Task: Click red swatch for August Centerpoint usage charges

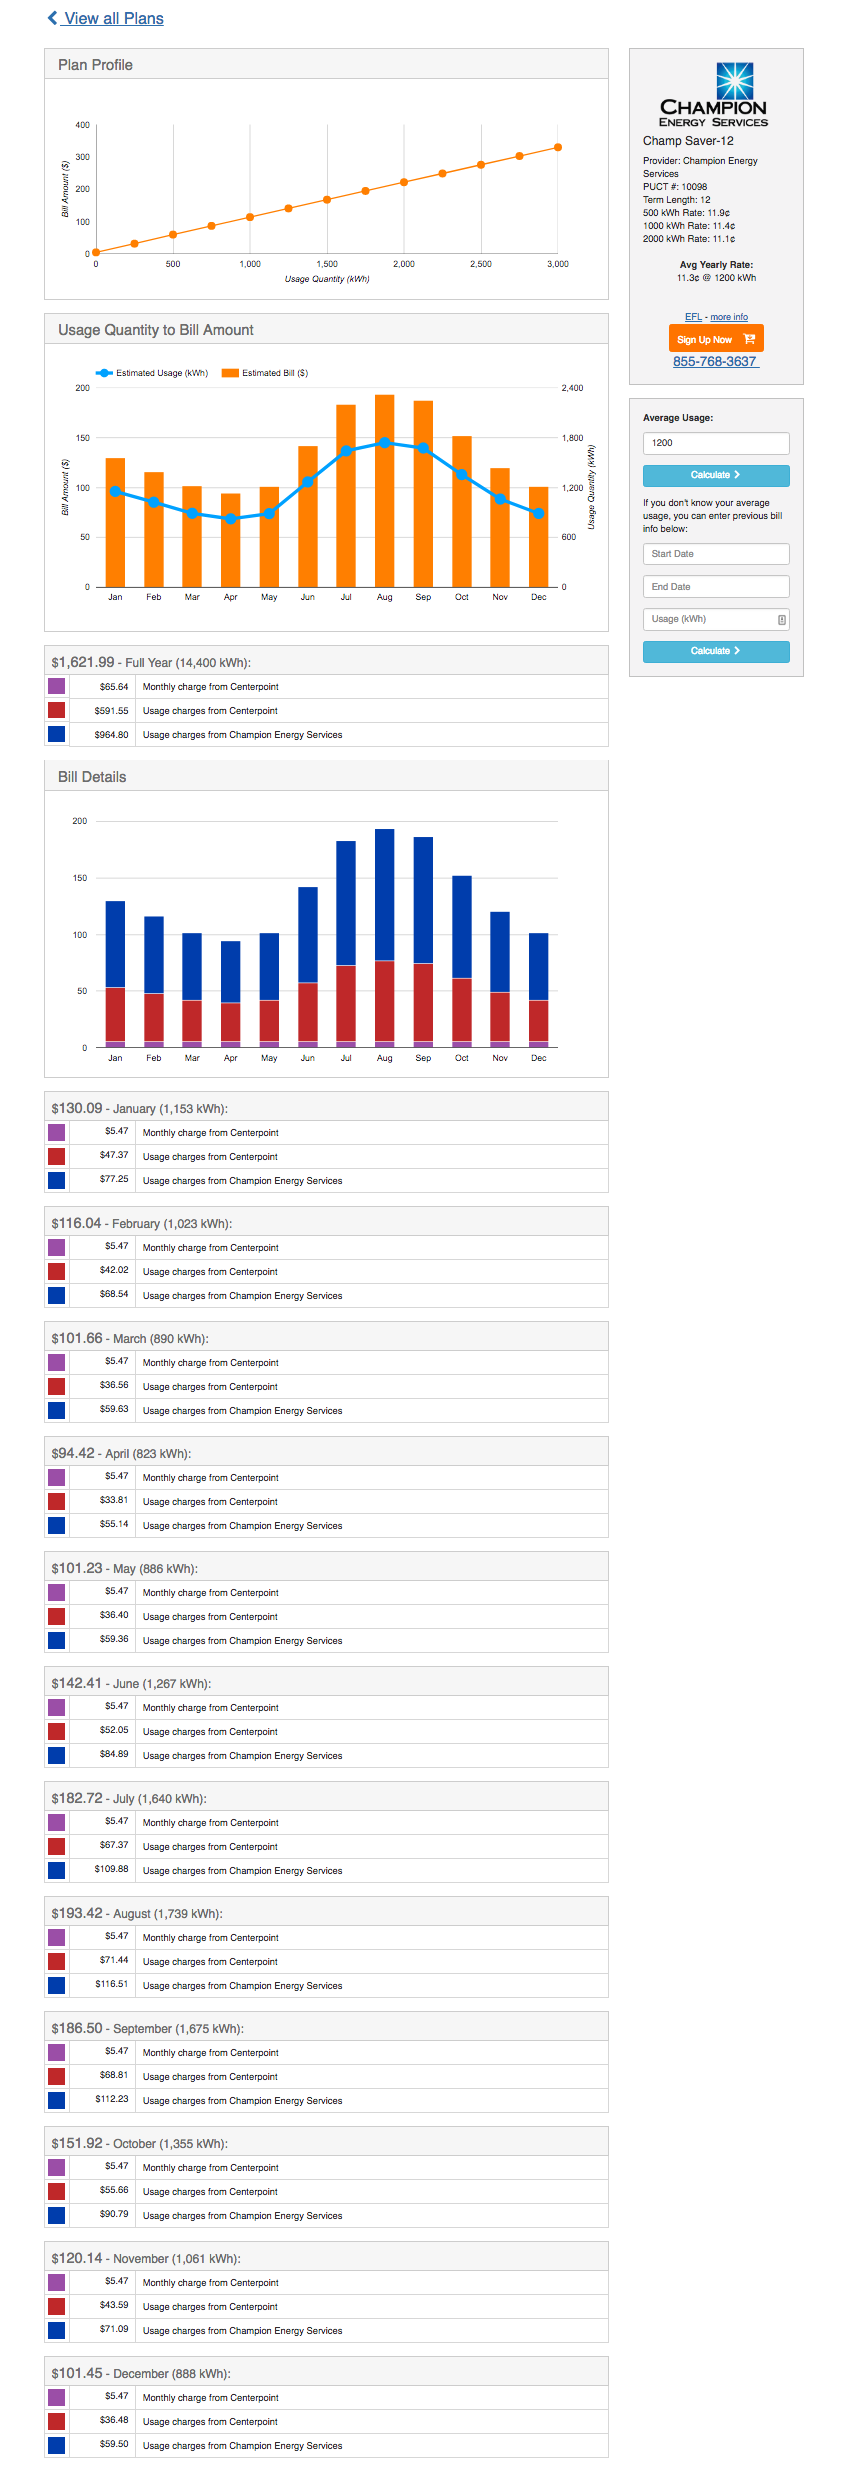Action: click(57, 1961)
